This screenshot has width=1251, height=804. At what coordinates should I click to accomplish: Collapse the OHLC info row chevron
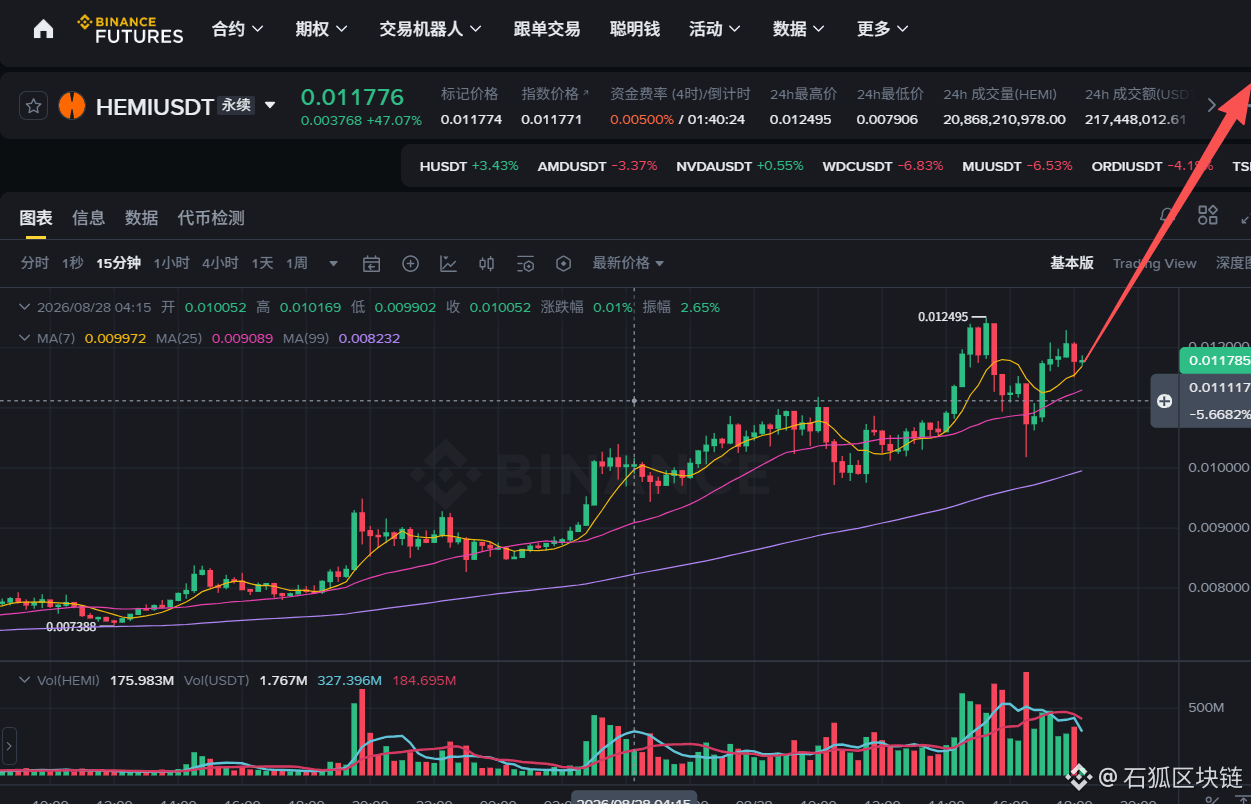(25, 307)
